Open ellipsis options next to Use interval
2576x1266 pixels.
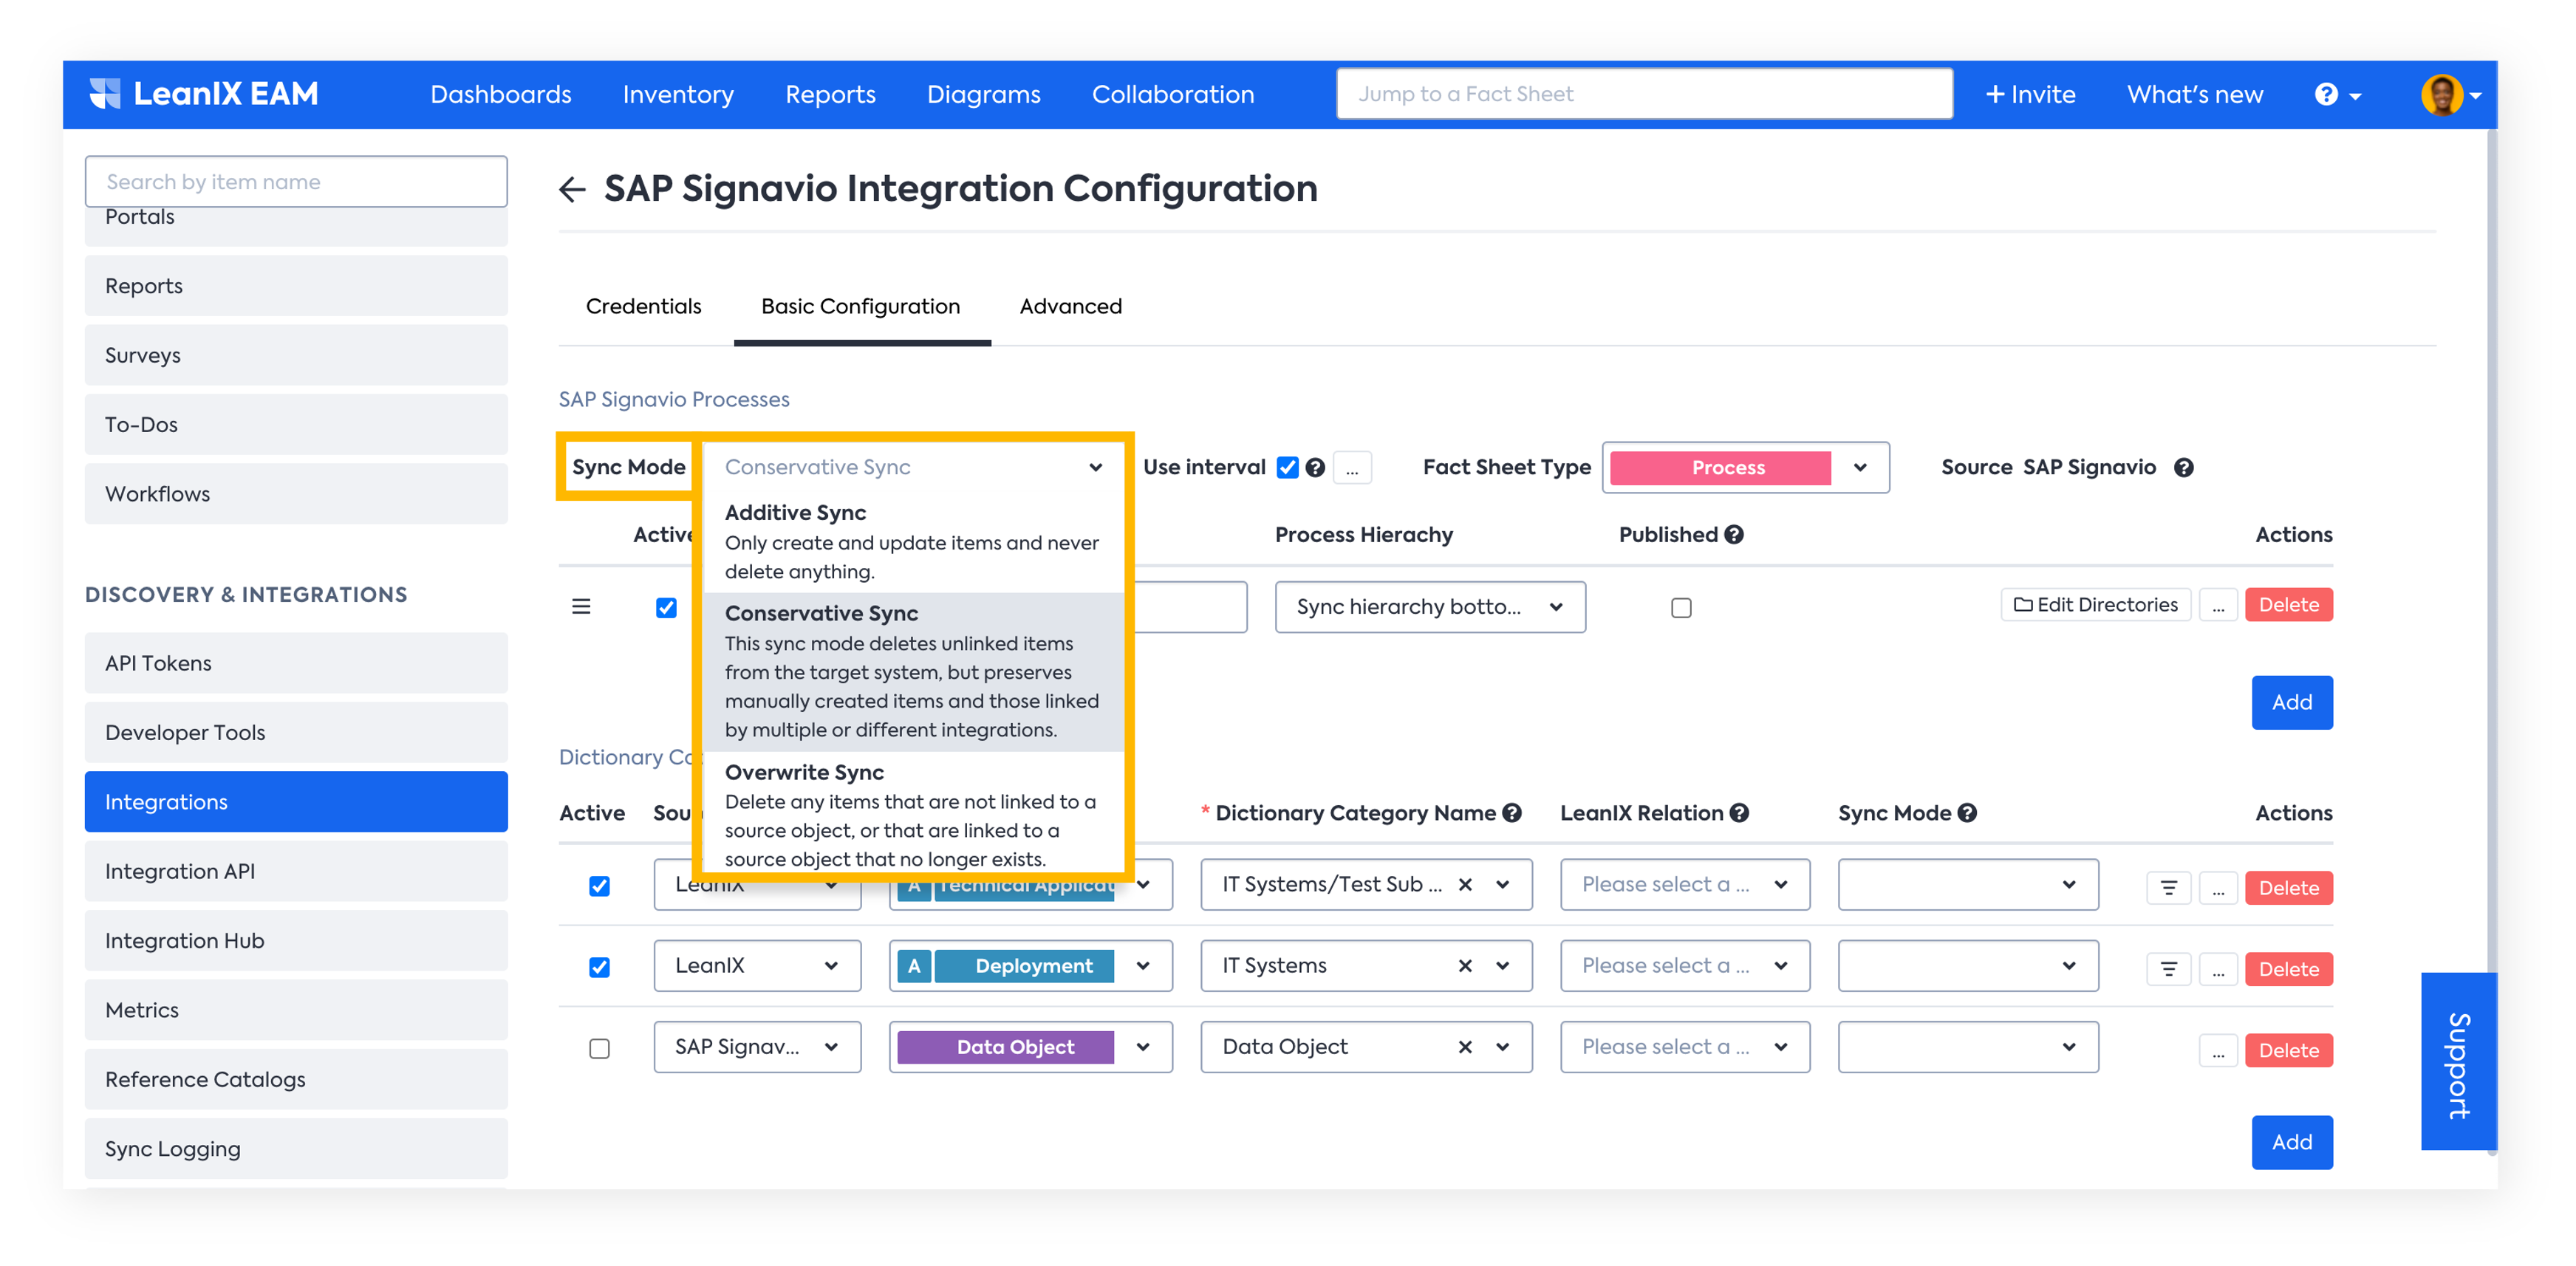pos(1352,467)
